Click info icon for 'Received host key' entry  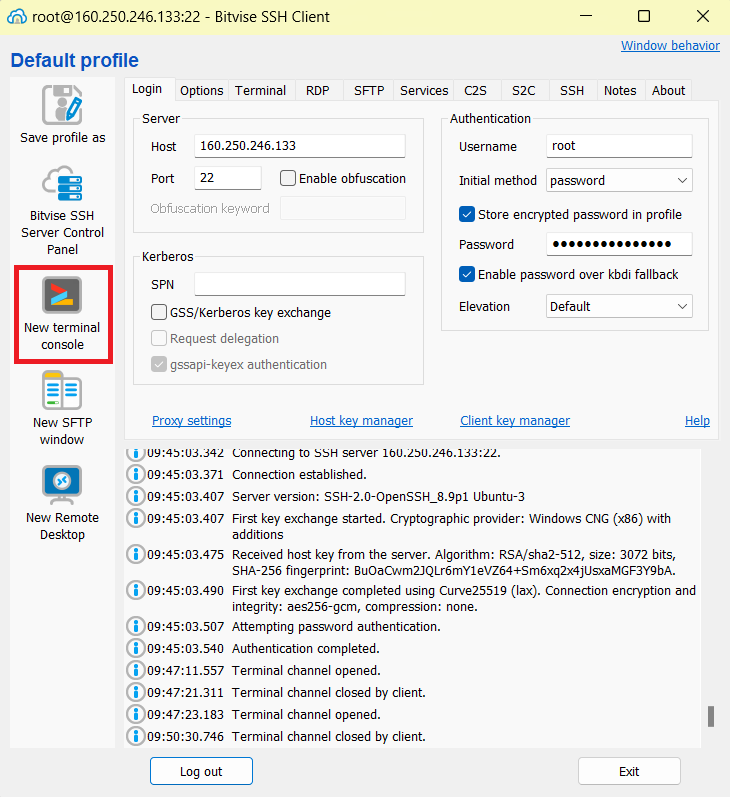tap(135, 554)
